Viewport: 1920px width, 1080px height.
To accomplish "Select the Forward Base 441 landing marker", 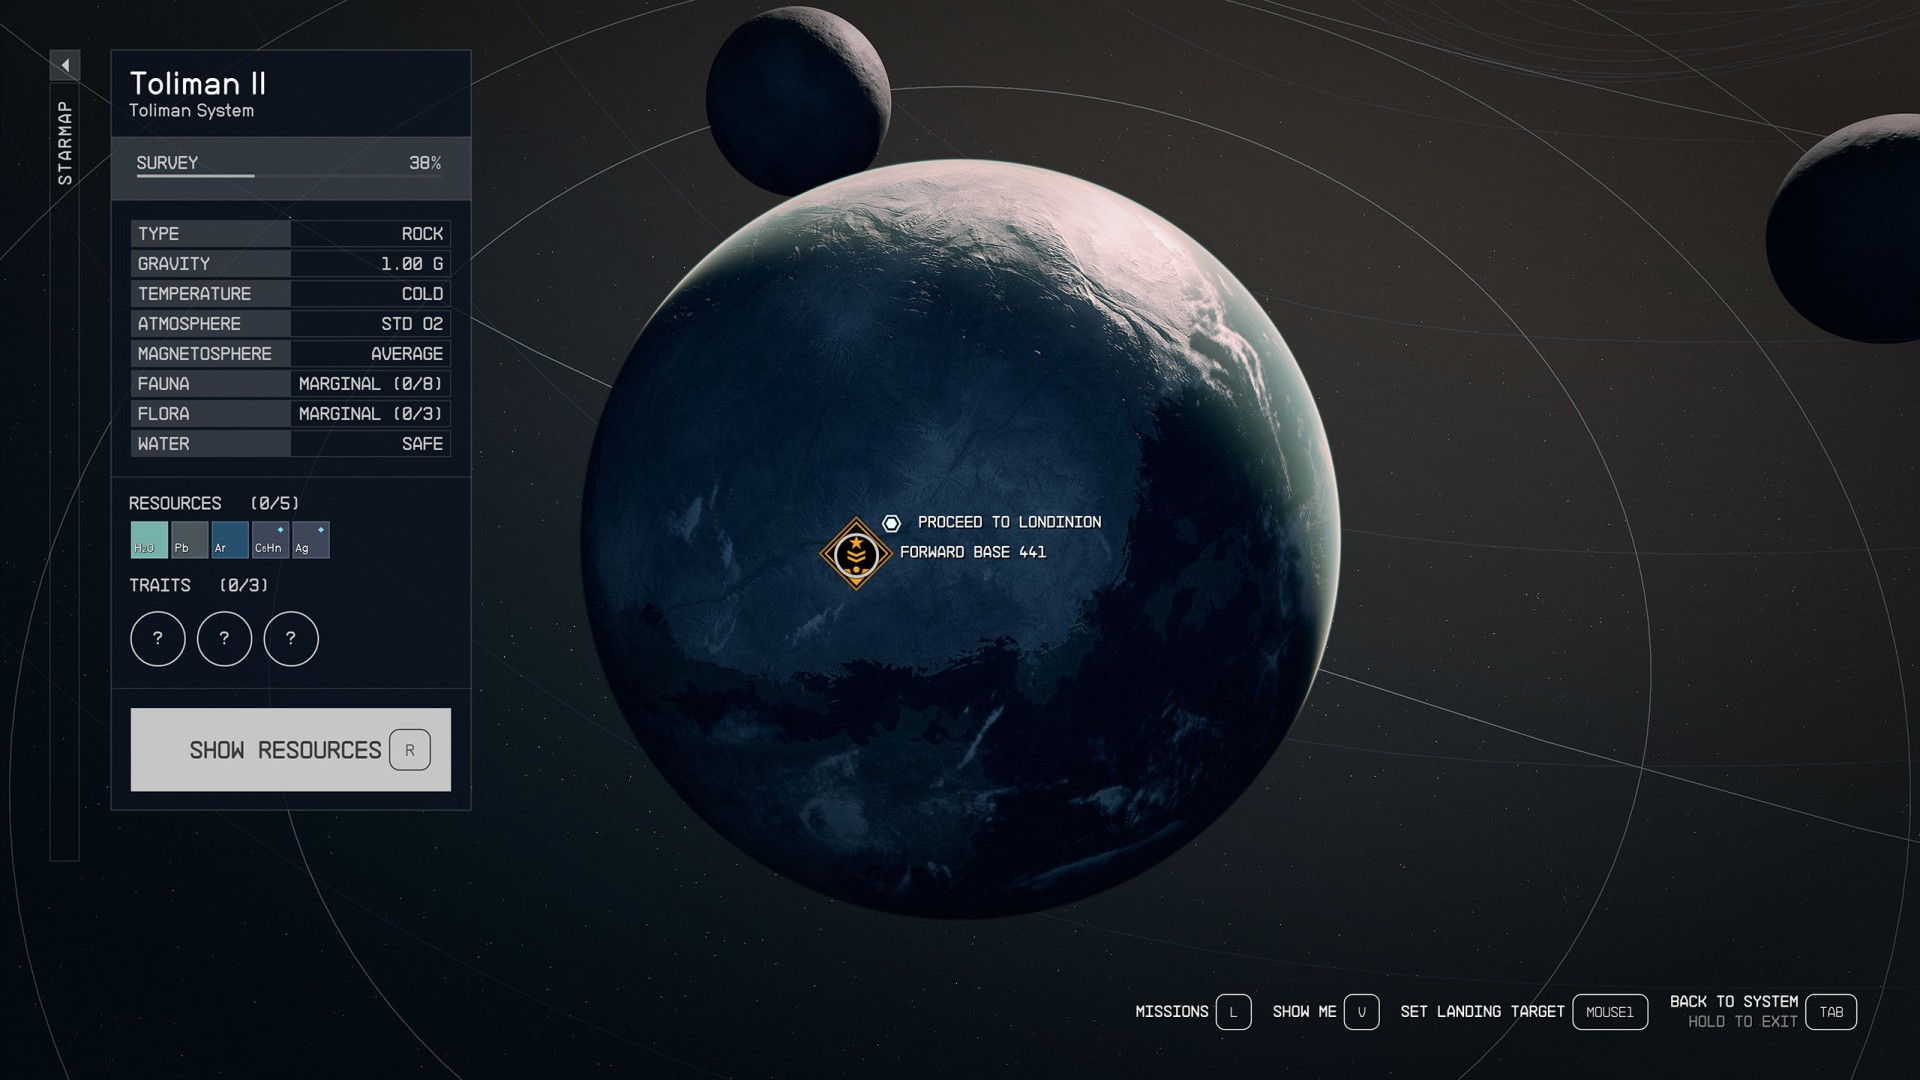I will (856, 554).
